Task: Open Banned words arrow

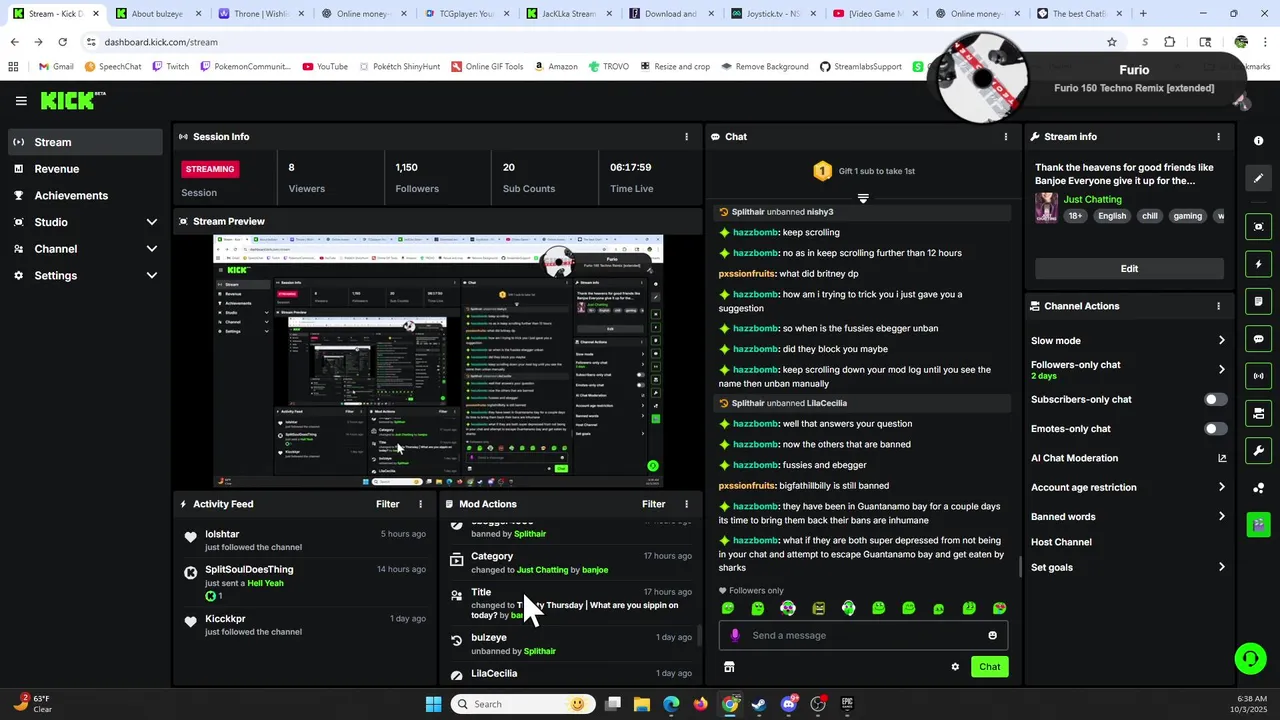Action: point(1221,517)
